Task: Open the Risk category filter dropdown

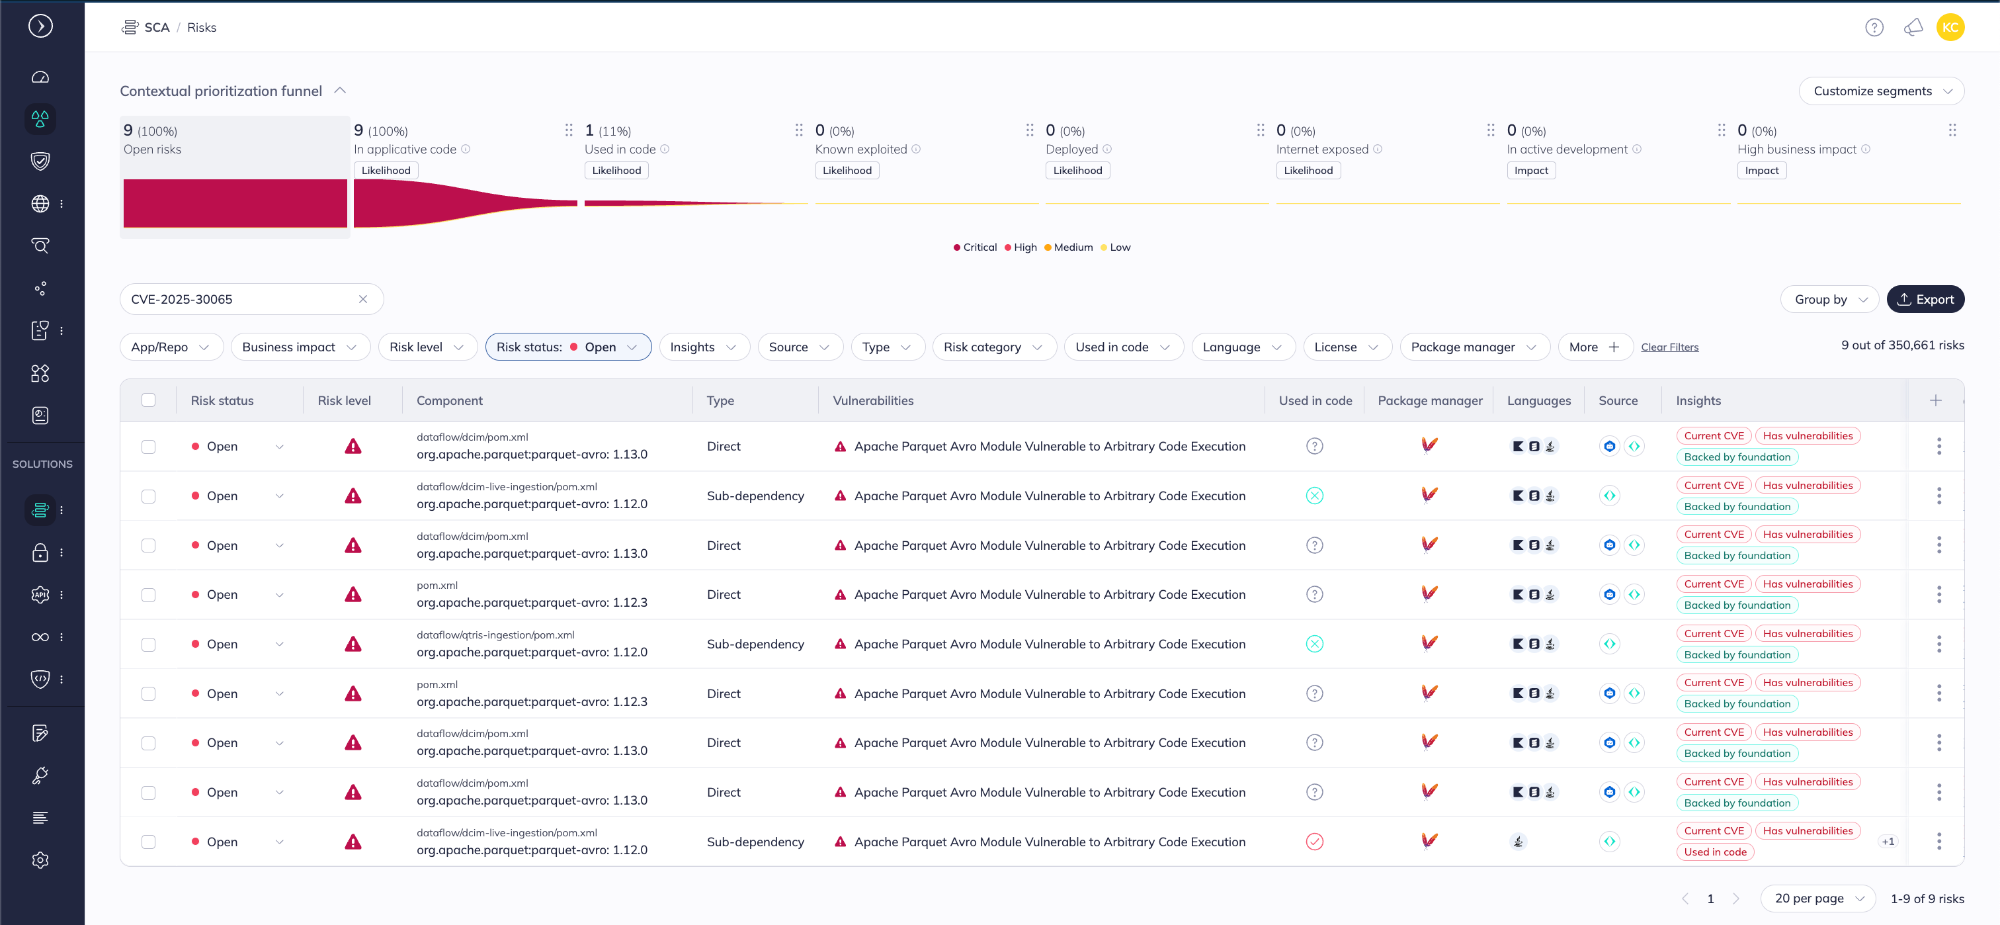Action: tap(994, 347)
